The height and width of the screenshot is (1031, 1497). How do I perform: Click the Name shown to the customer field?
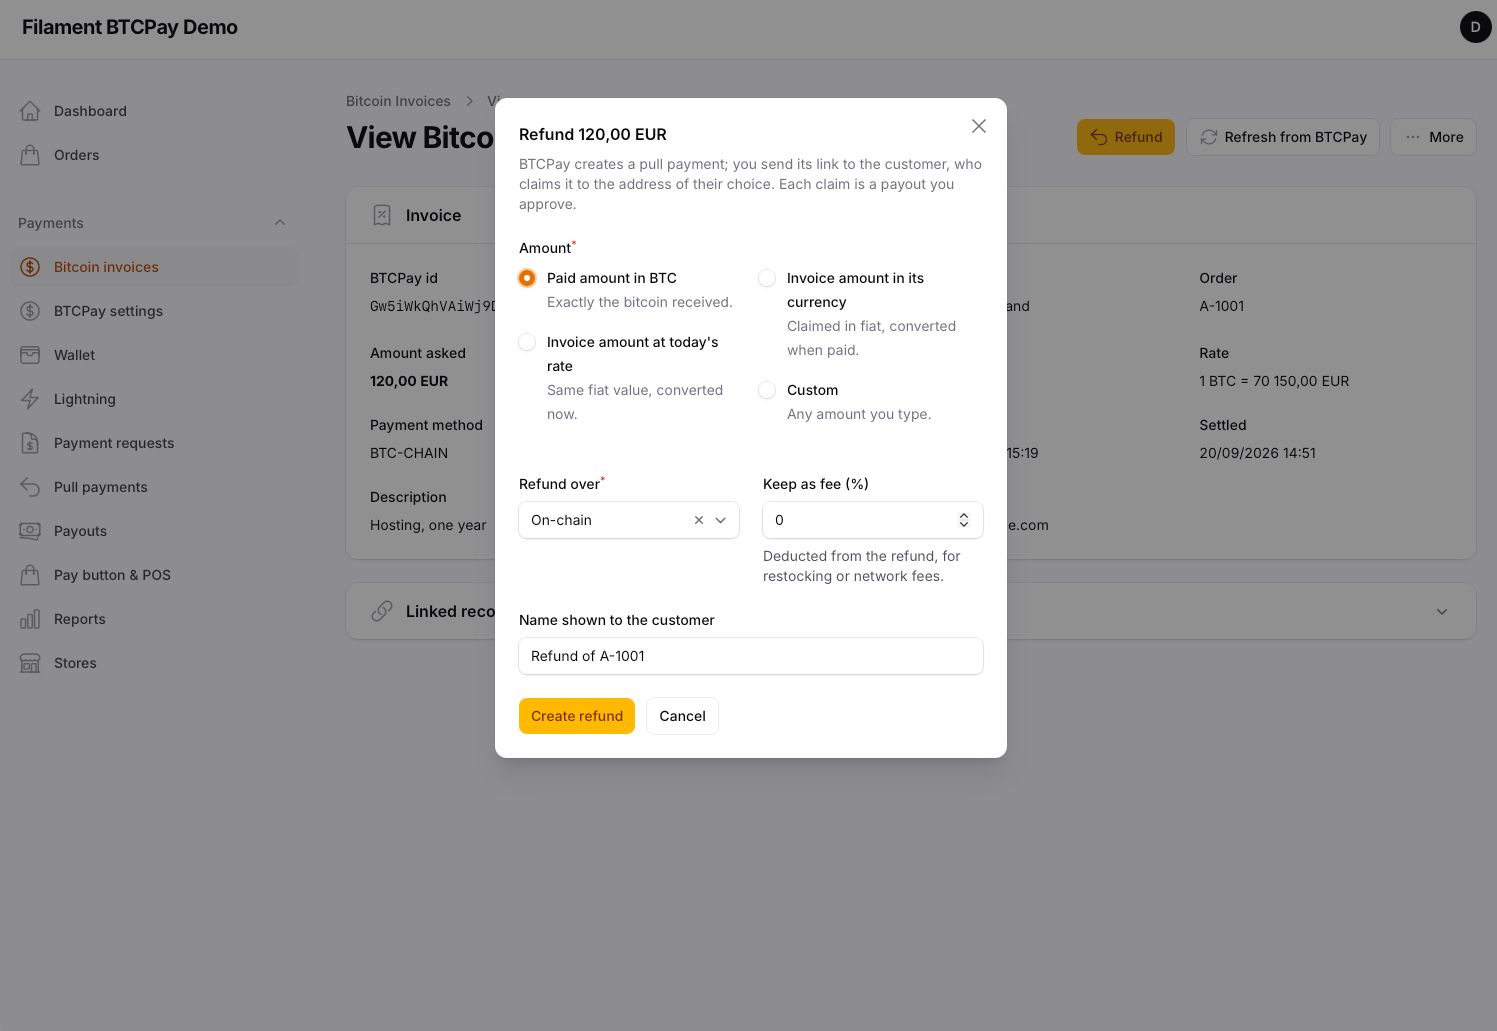click(751, 656)
